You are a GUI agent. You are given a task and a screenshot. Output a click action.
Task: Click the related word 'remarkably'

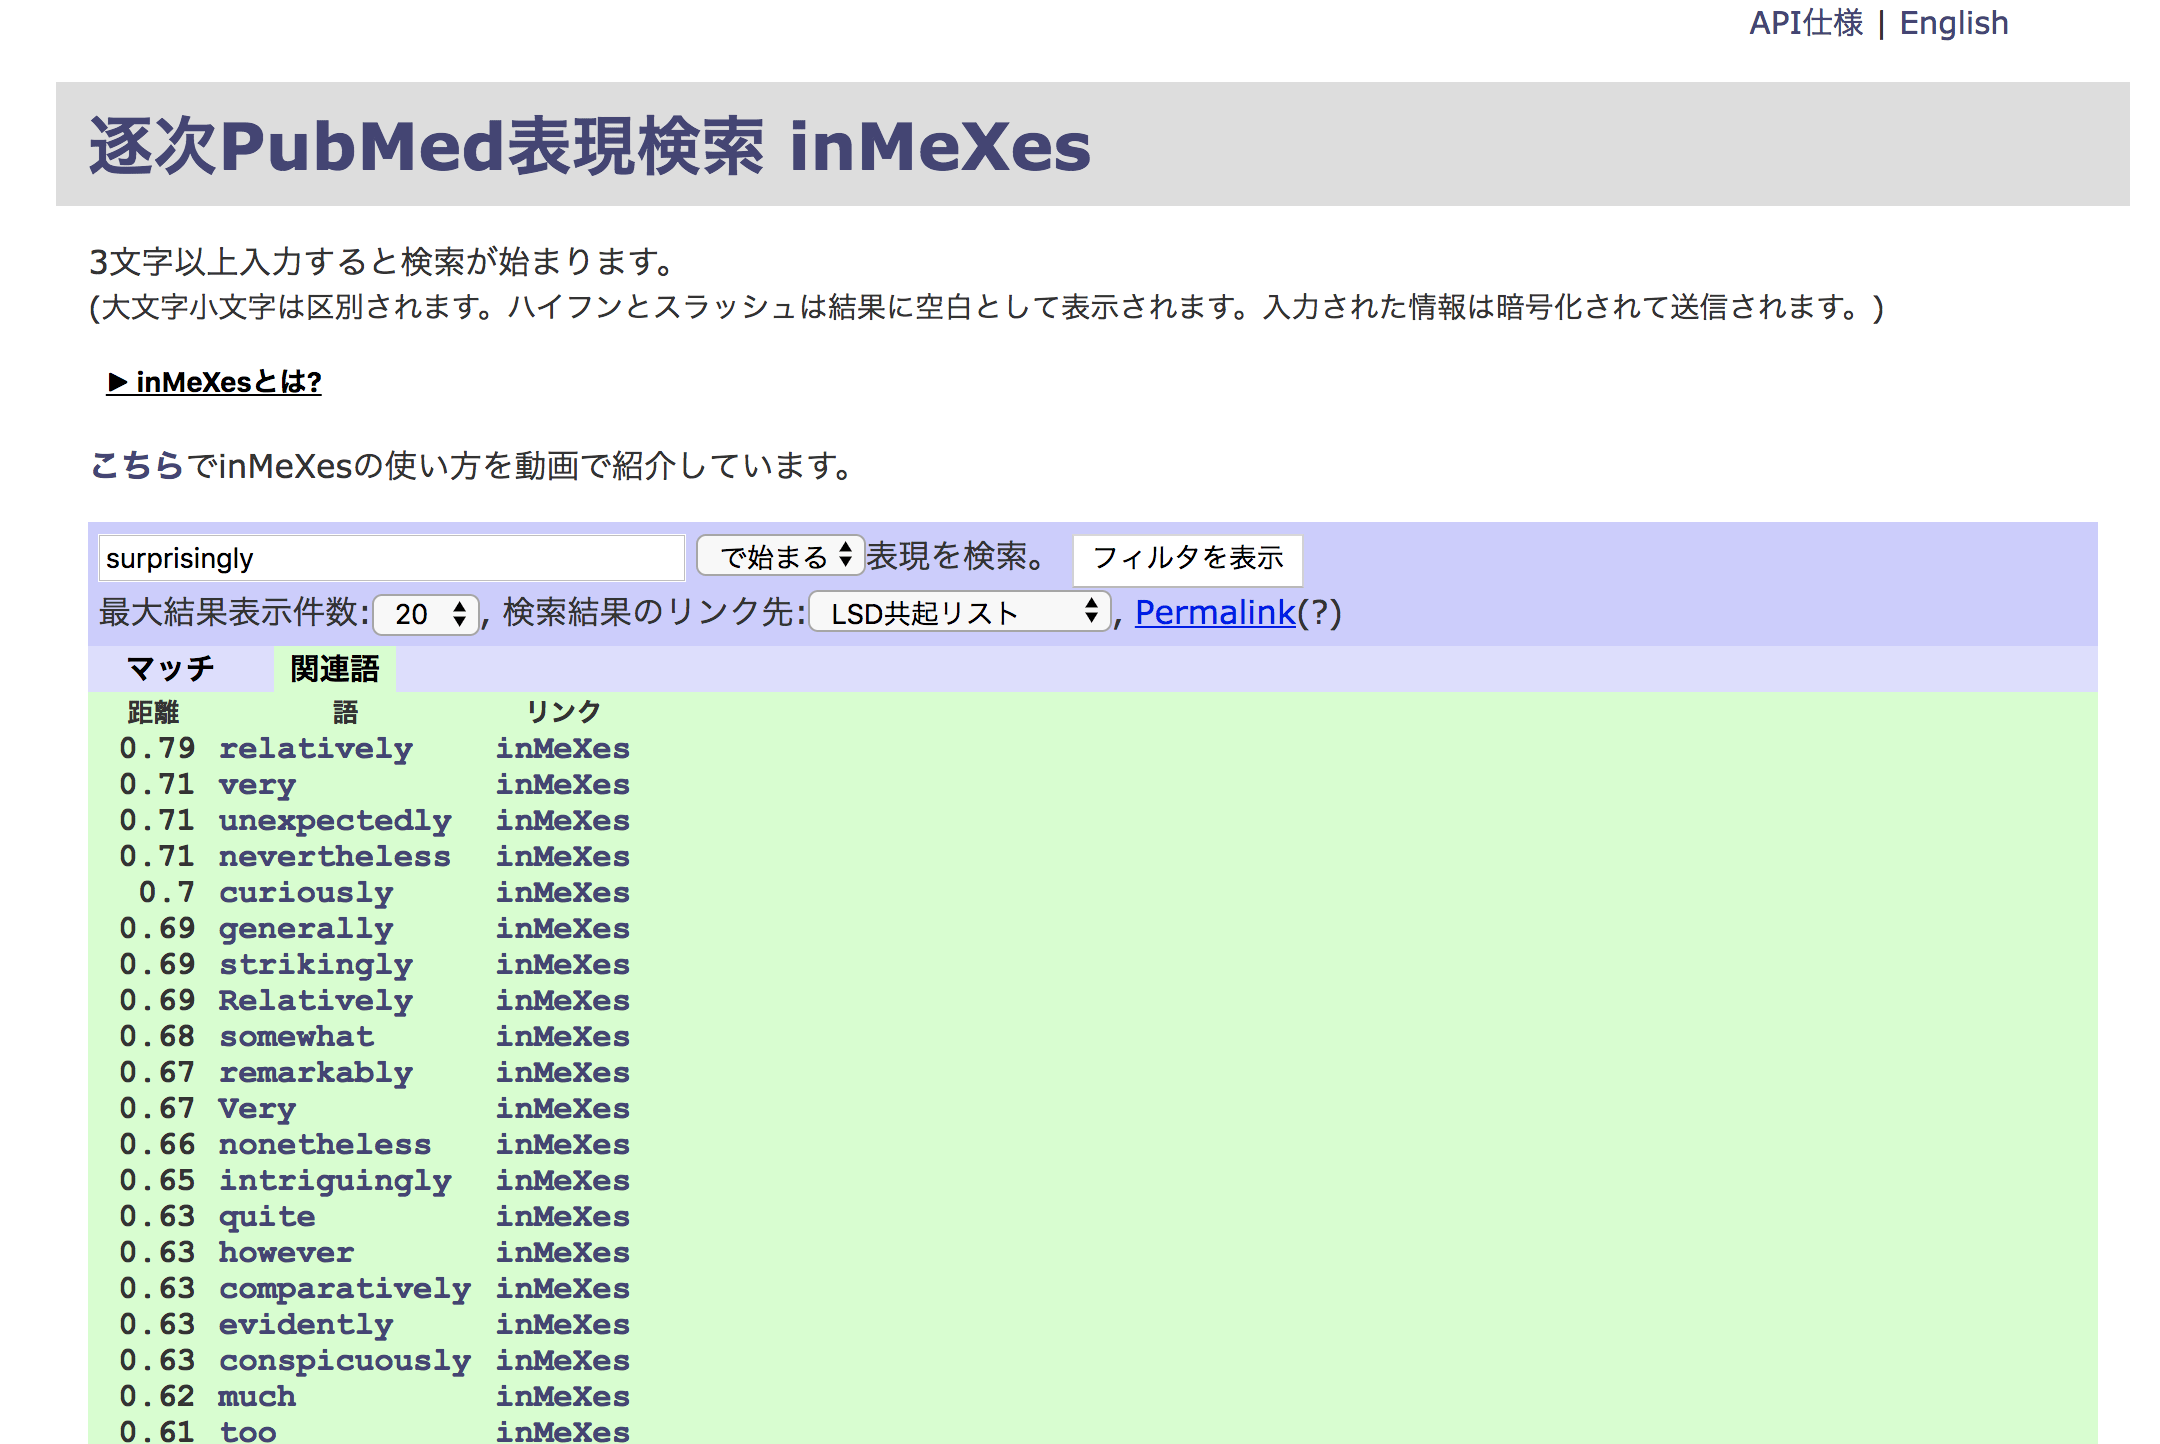315,1072
